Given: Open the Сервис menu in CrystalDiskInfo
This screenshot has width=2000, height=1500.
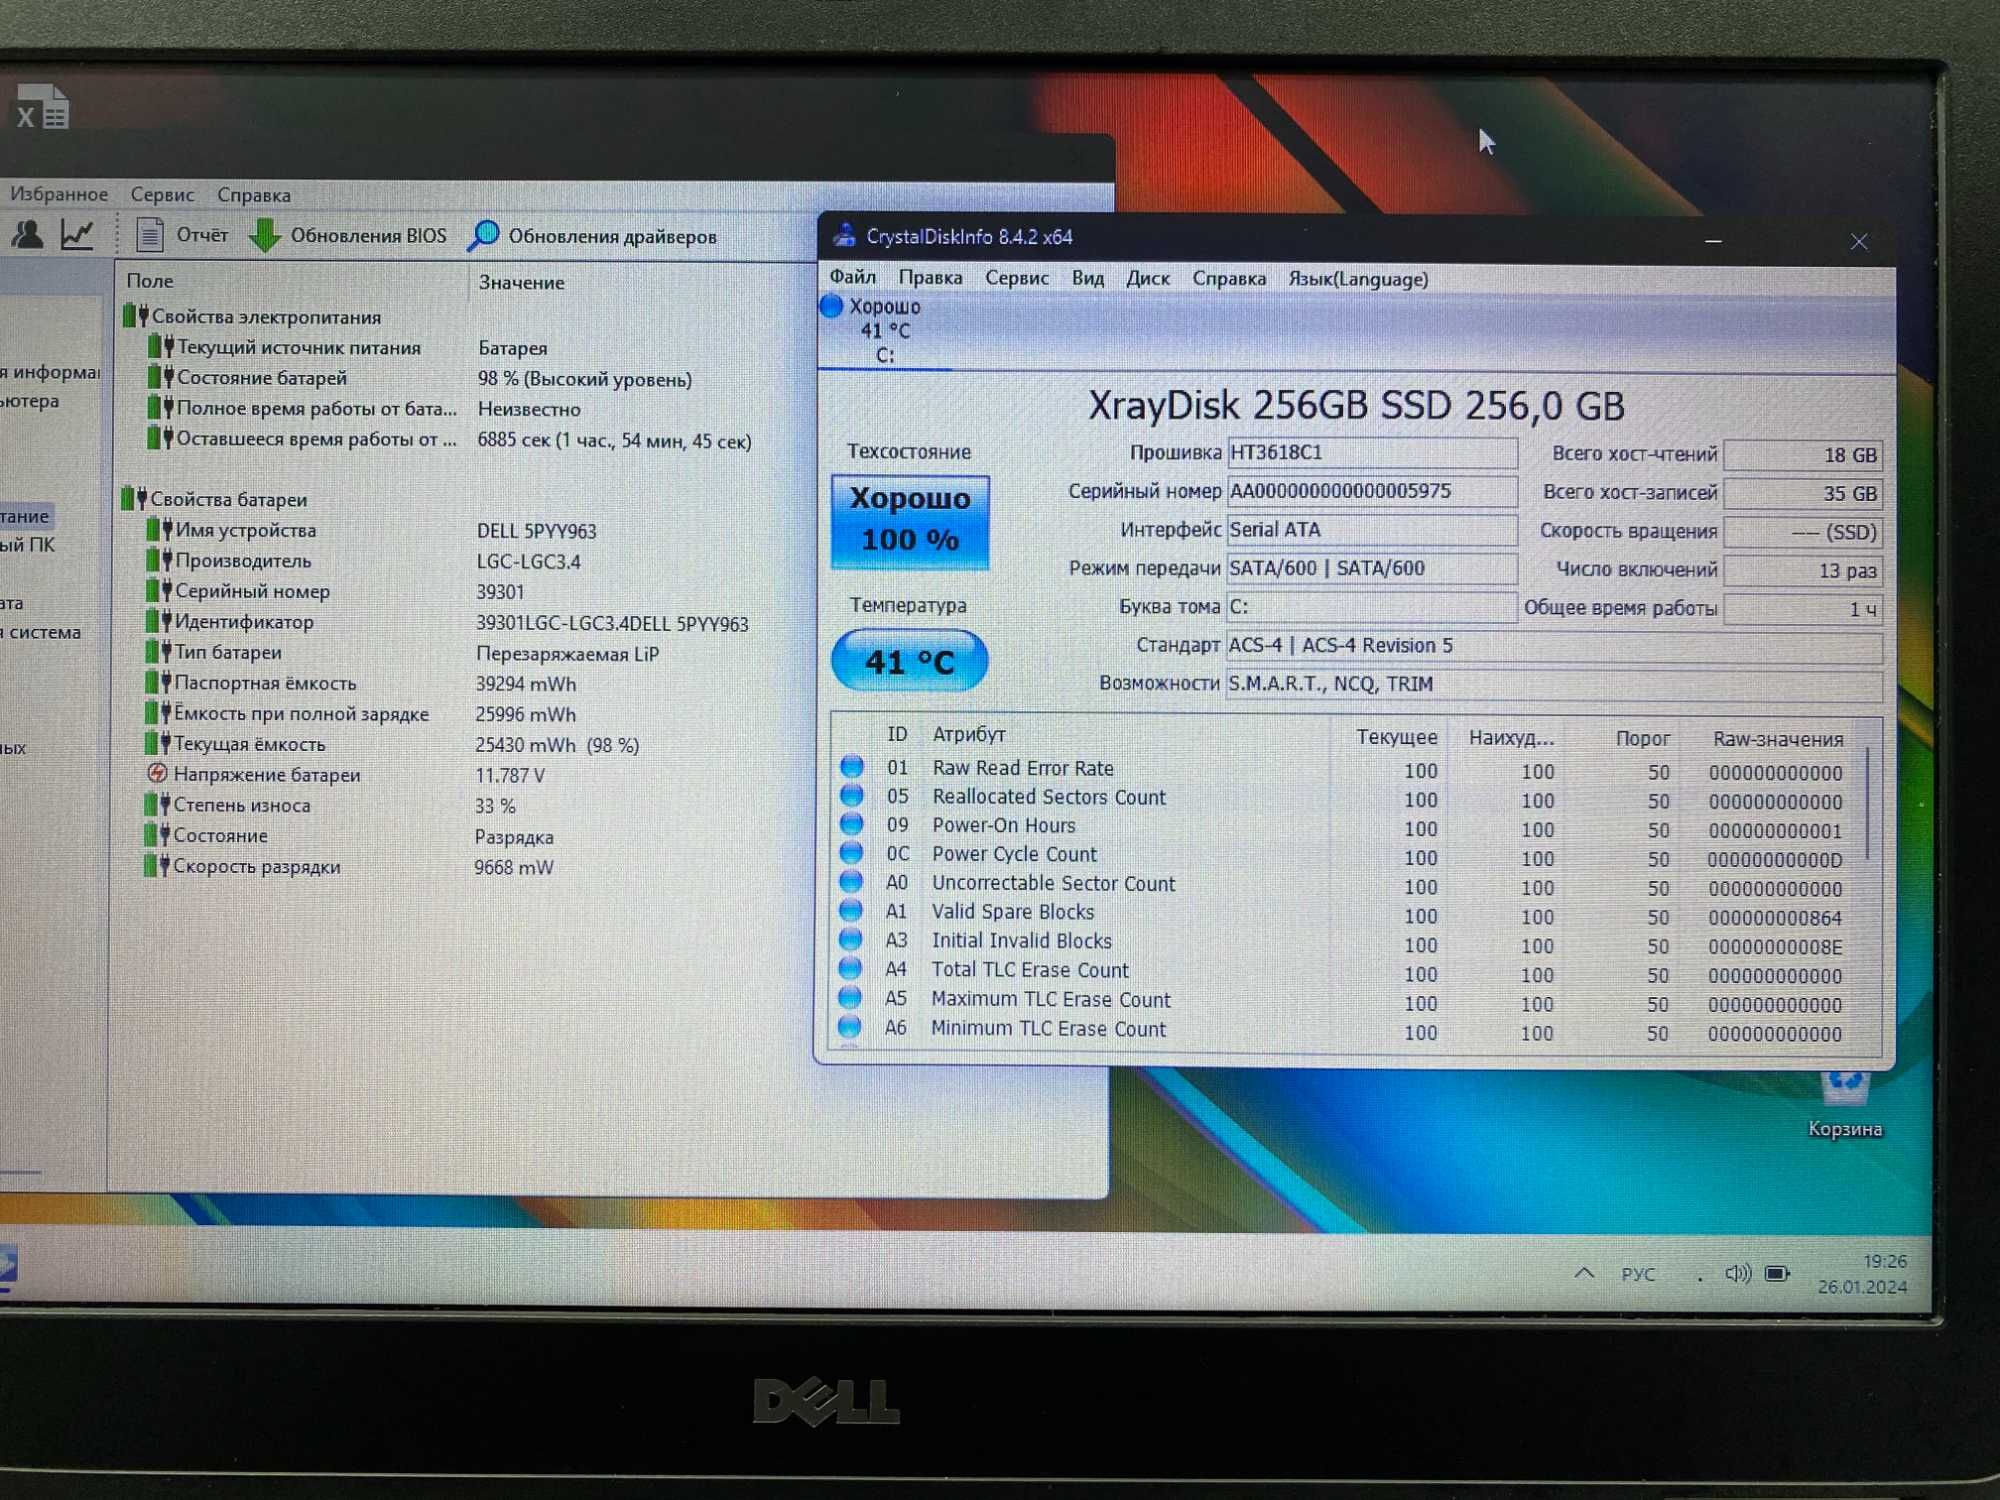Looking at the screenshot, I should 1017,278.
